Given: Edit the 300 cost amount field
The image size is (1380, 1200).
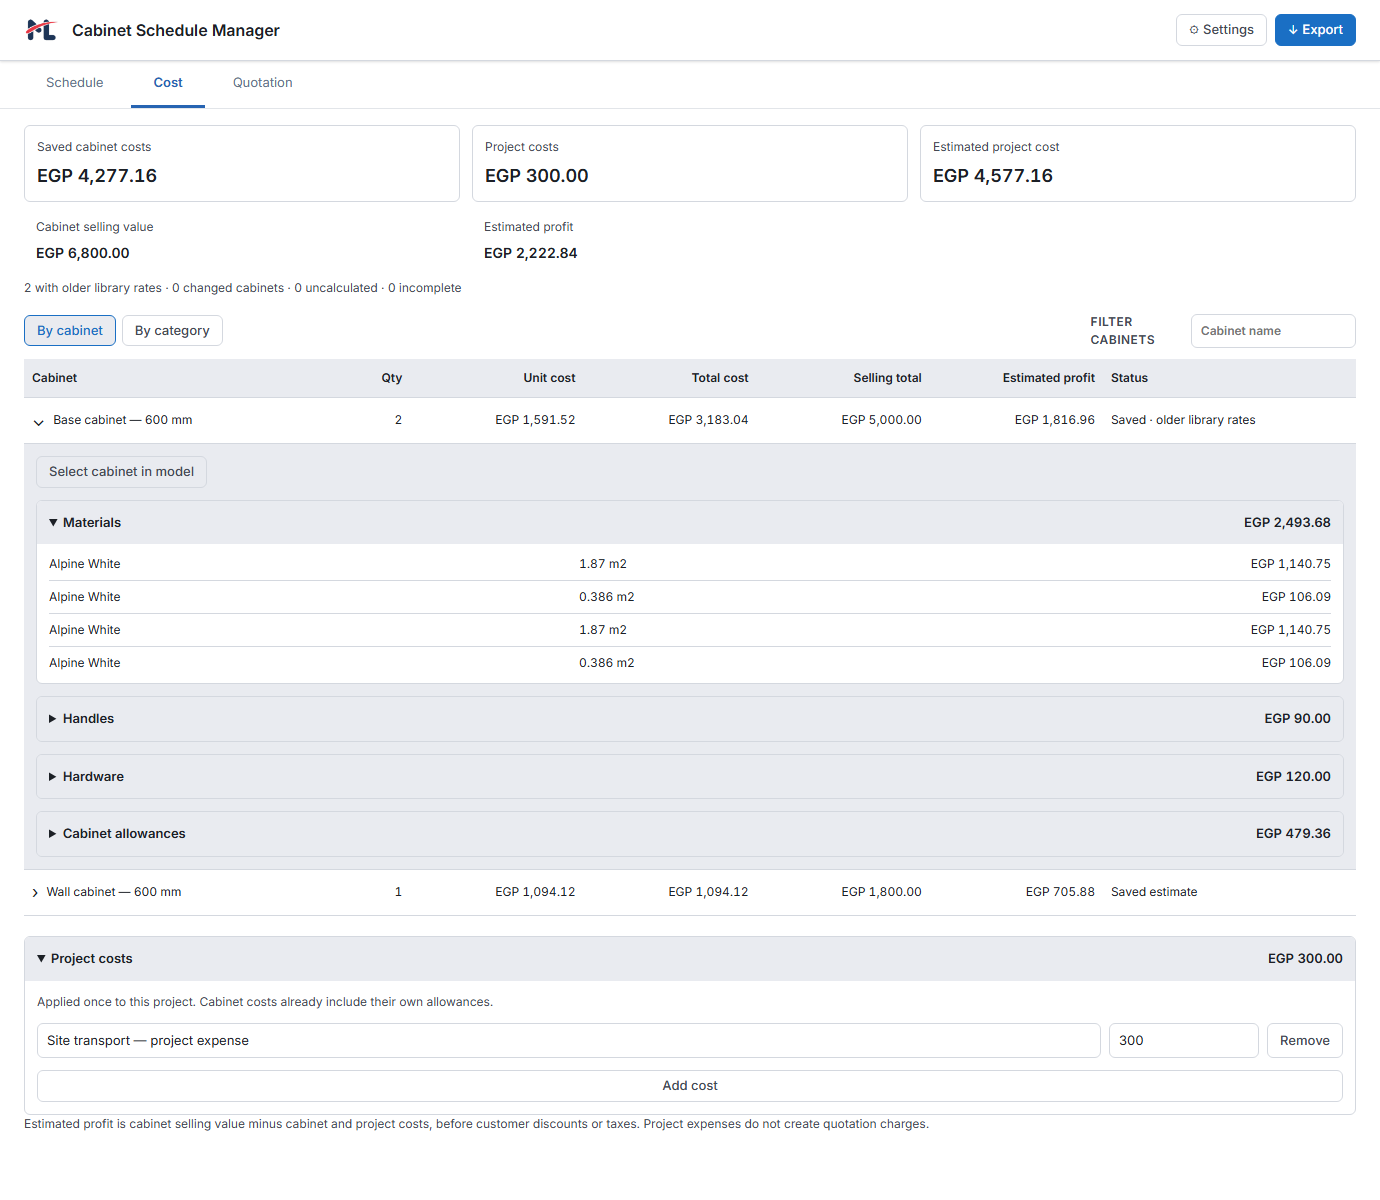Looking at the screenshot, I should coord(1184,1041).
